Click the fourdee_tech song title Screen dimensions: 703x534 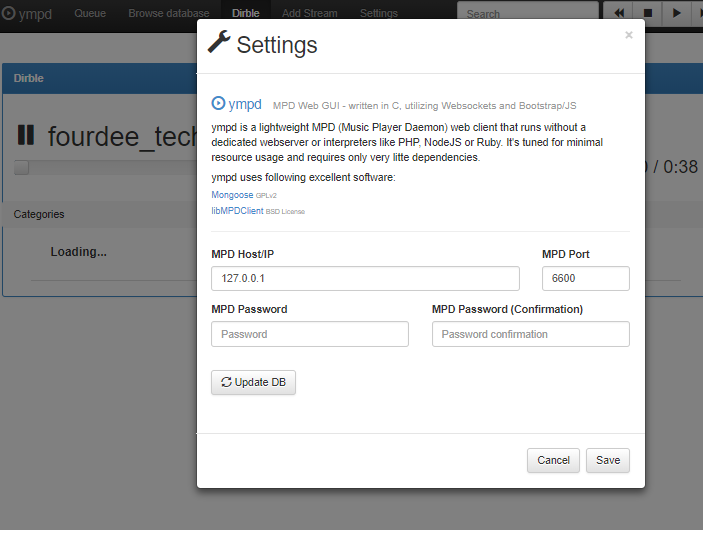[x=122, y=137]
